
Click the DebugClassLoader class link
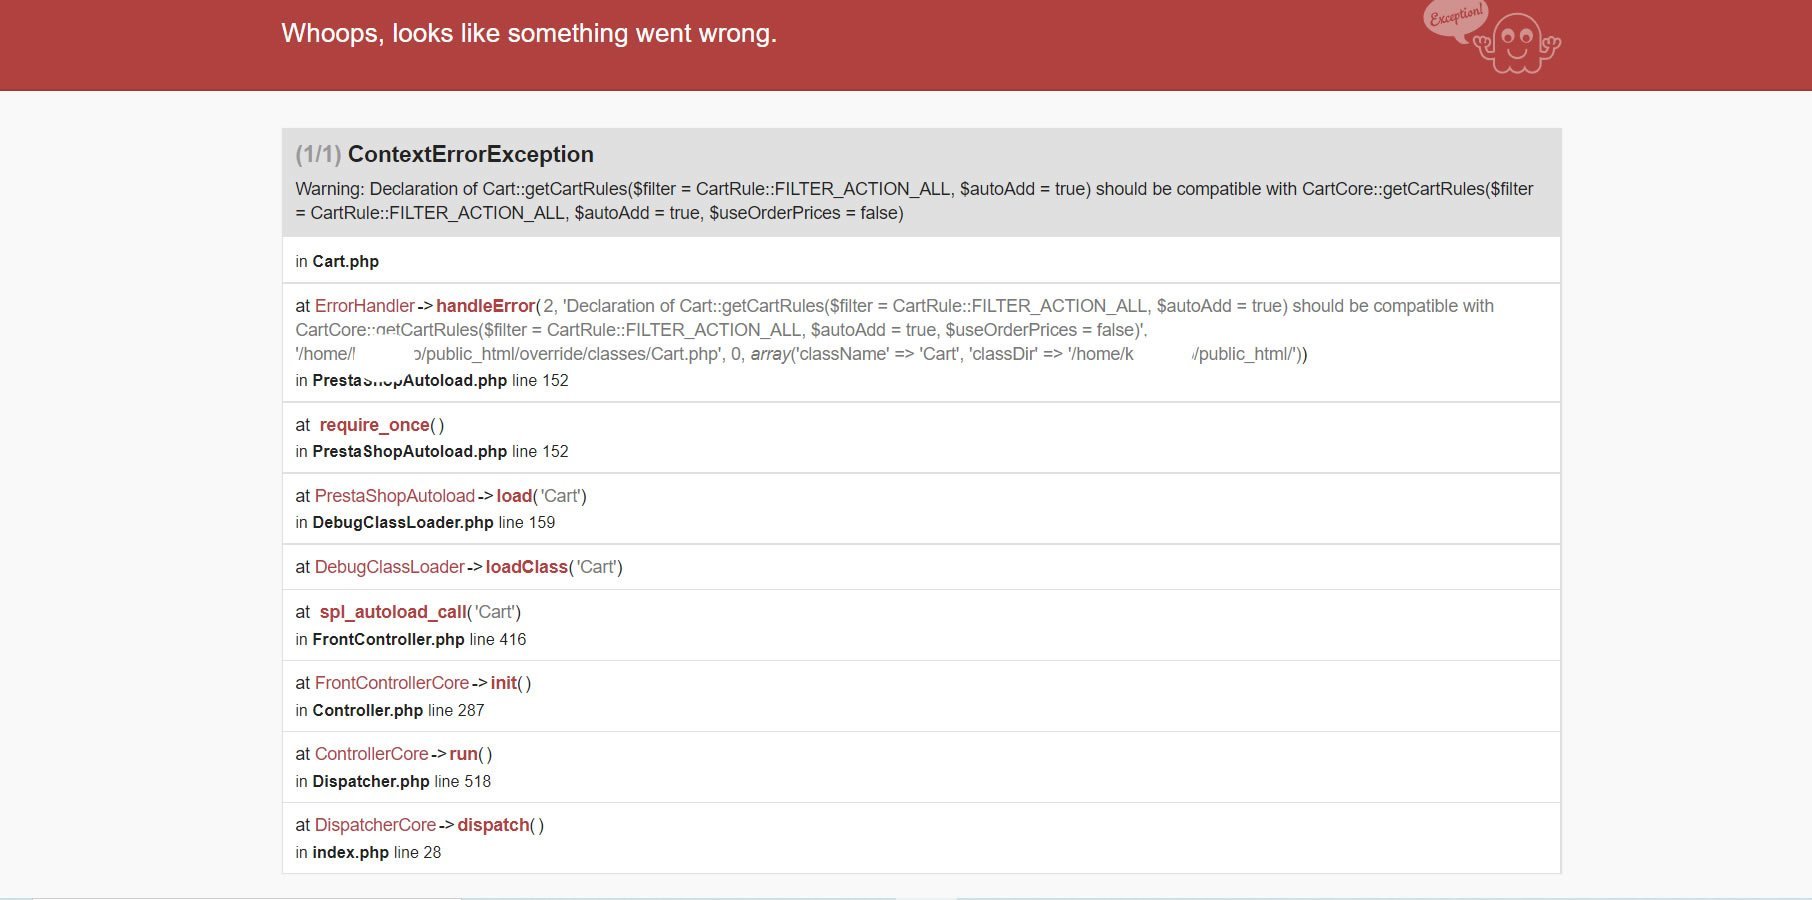(x=389, y=567)
